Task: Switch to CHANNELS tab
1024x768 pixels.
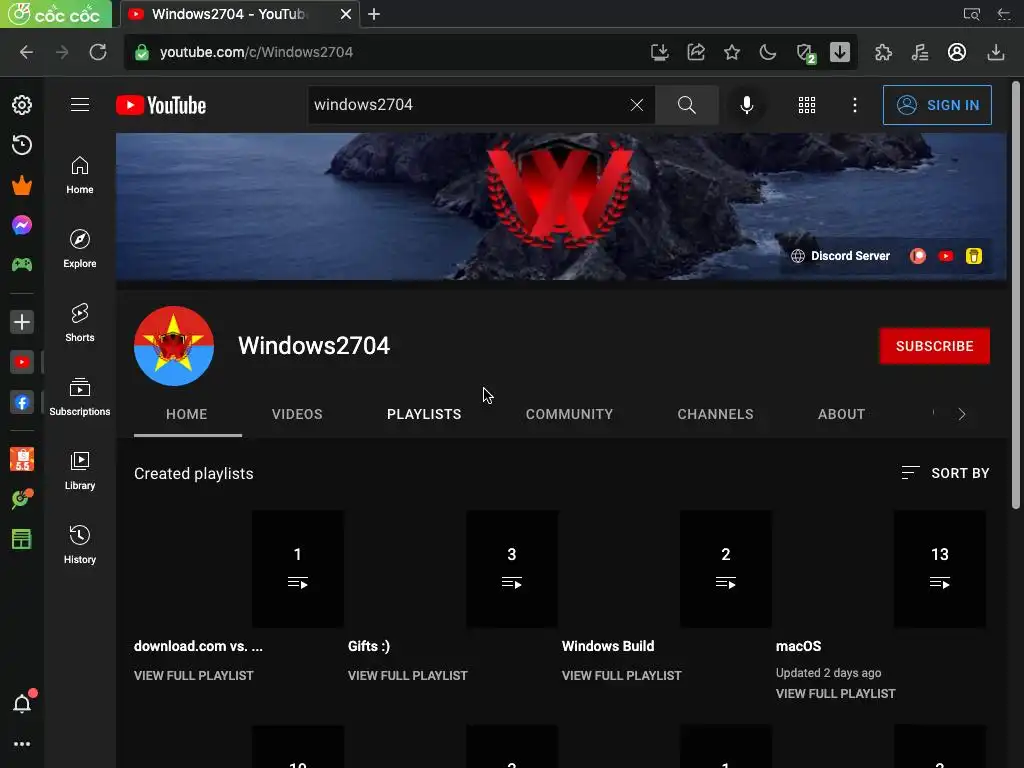Action: point(715,414)
